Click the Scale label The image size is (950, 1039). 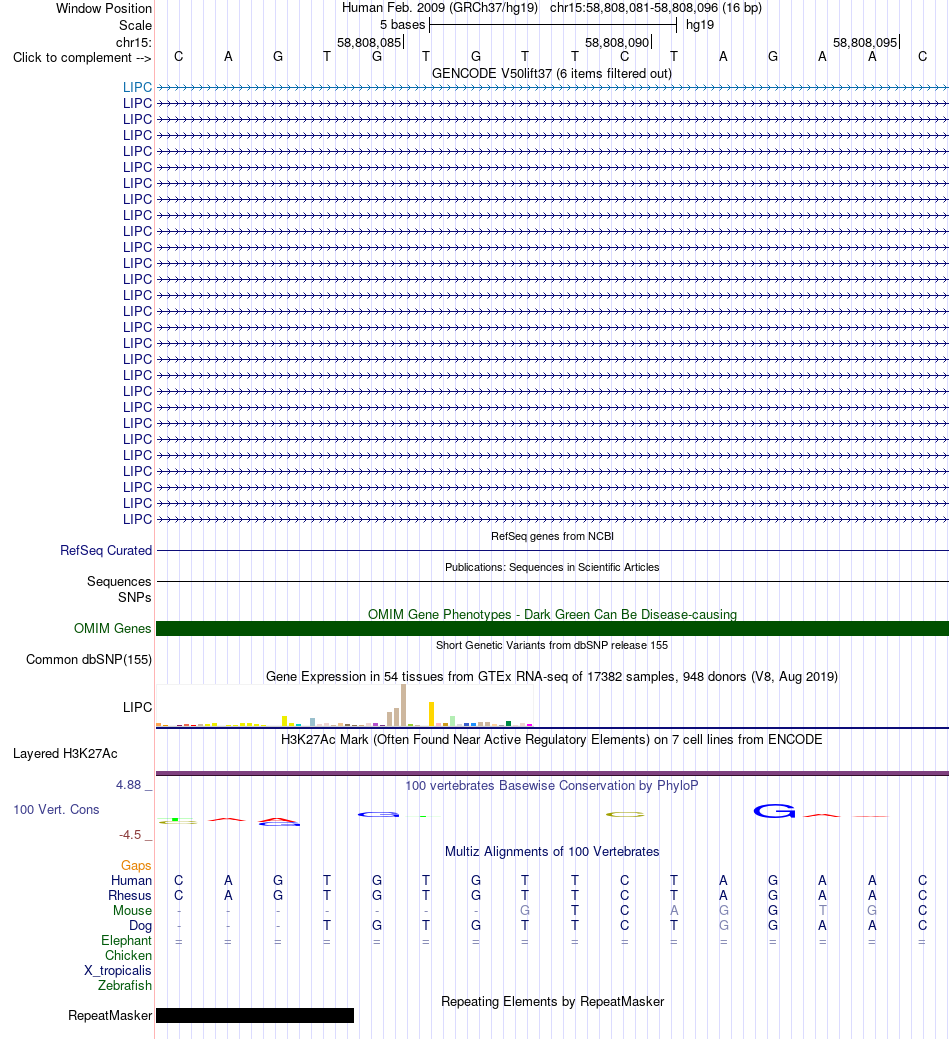[136, 26]
